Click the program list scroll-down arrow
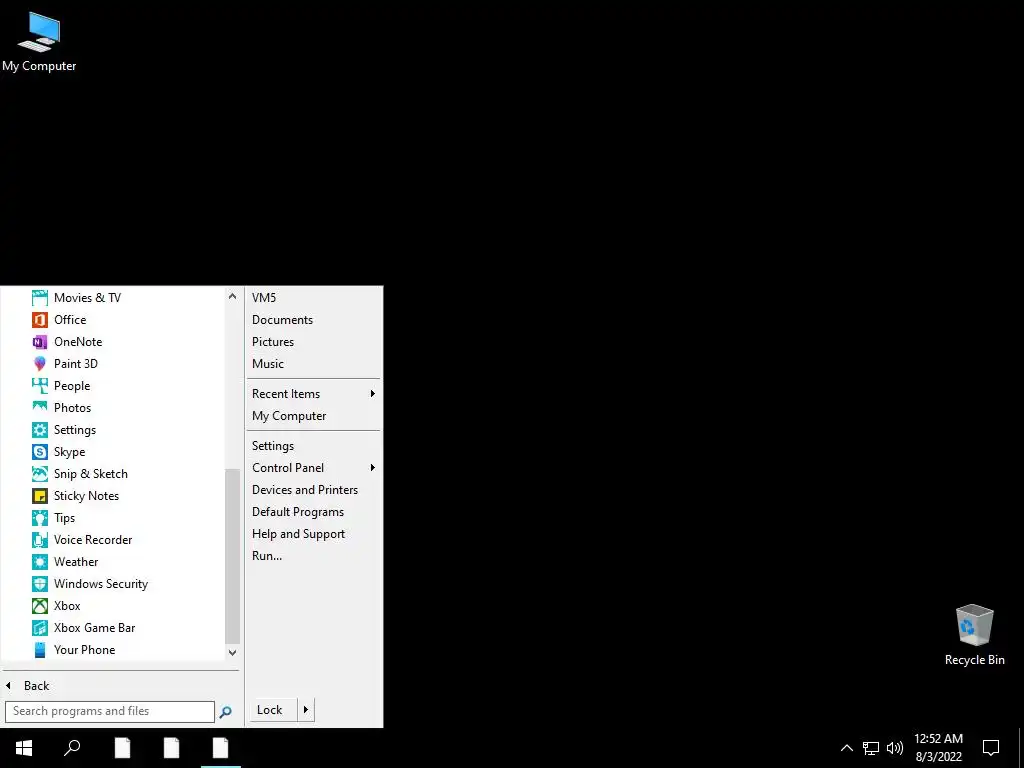Viewport: 1024px width, 768px height. pyautogui.click(x=232, y=652)
